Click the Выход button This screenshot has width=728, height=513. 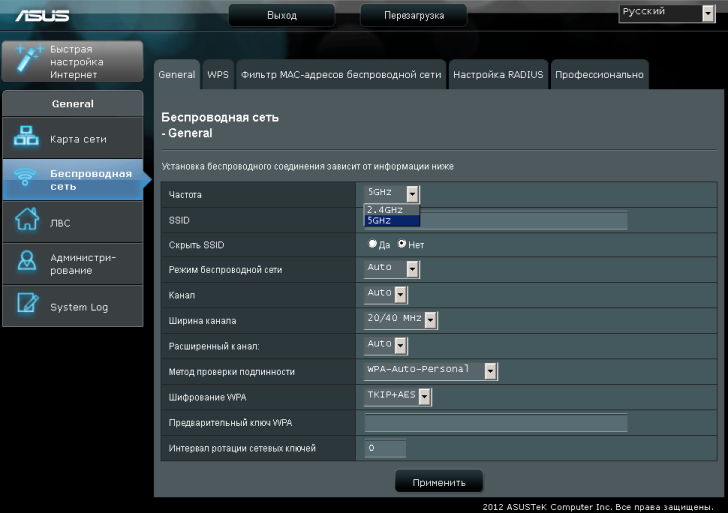pos(282,16)
